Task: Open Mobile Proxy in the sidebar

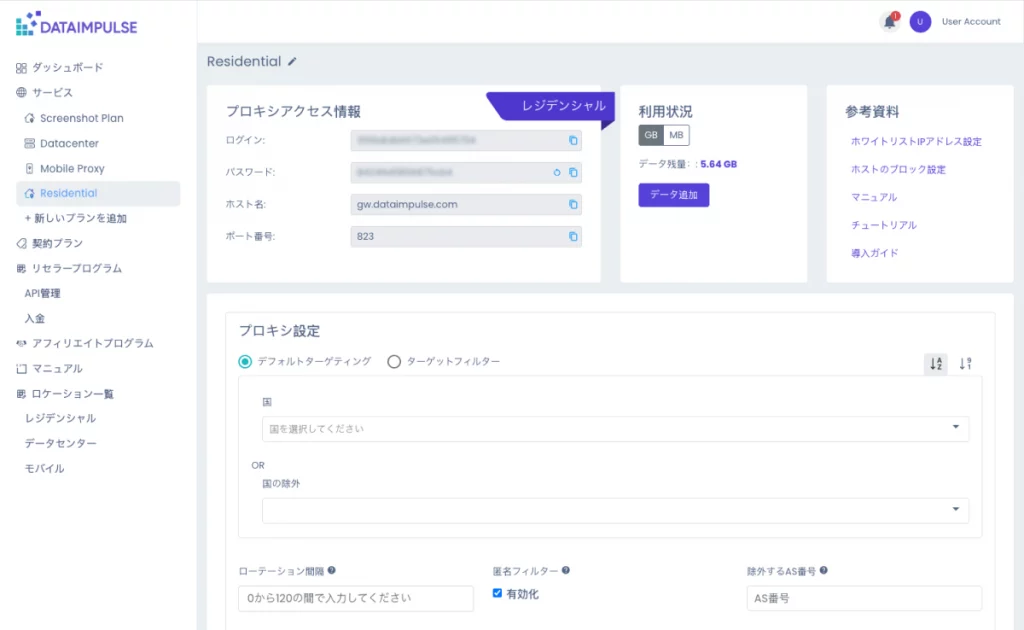Action: (72, 169)
